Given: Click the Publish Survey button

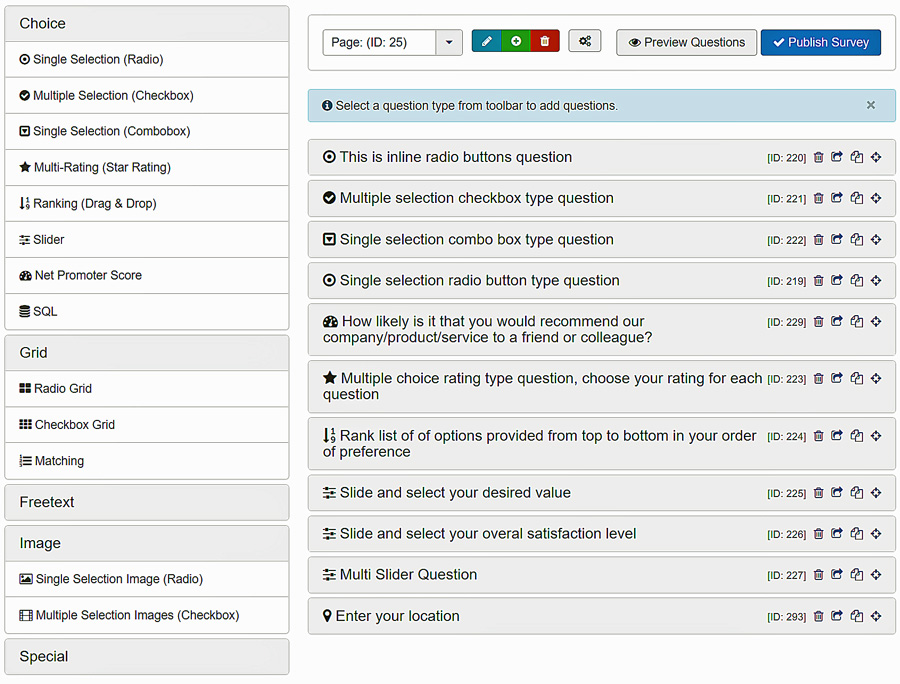Looking at the screenshot, I should [821, 42].
